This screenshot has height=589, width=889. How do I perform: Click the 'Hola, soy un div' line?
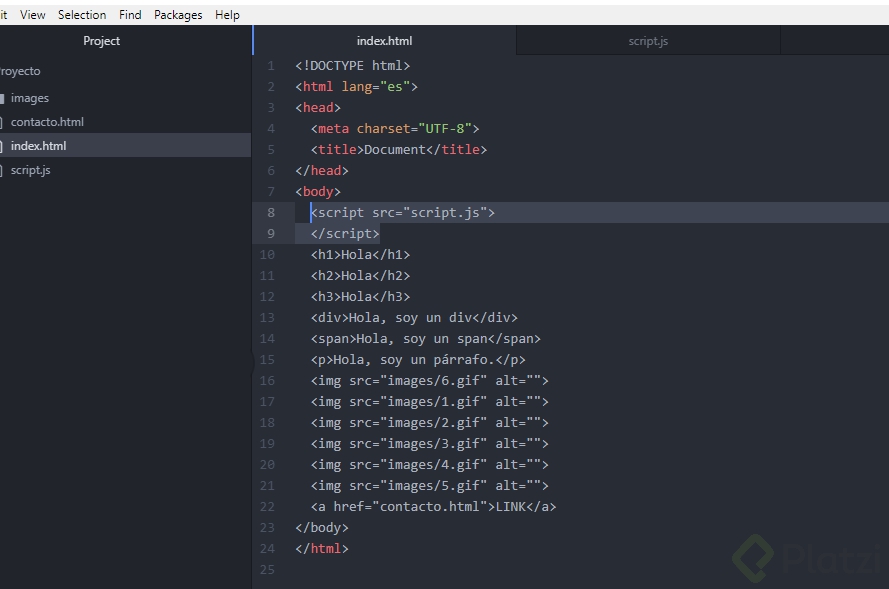(414, 317)
